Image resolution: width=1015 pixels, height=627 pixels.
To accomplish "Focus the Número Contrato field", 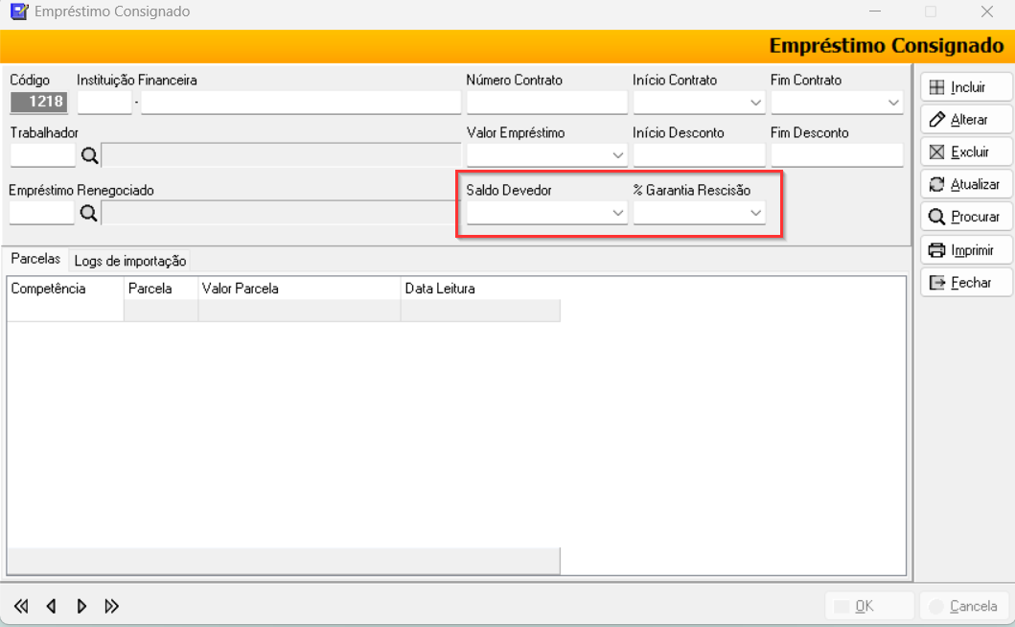I will (x=547, y=102).
